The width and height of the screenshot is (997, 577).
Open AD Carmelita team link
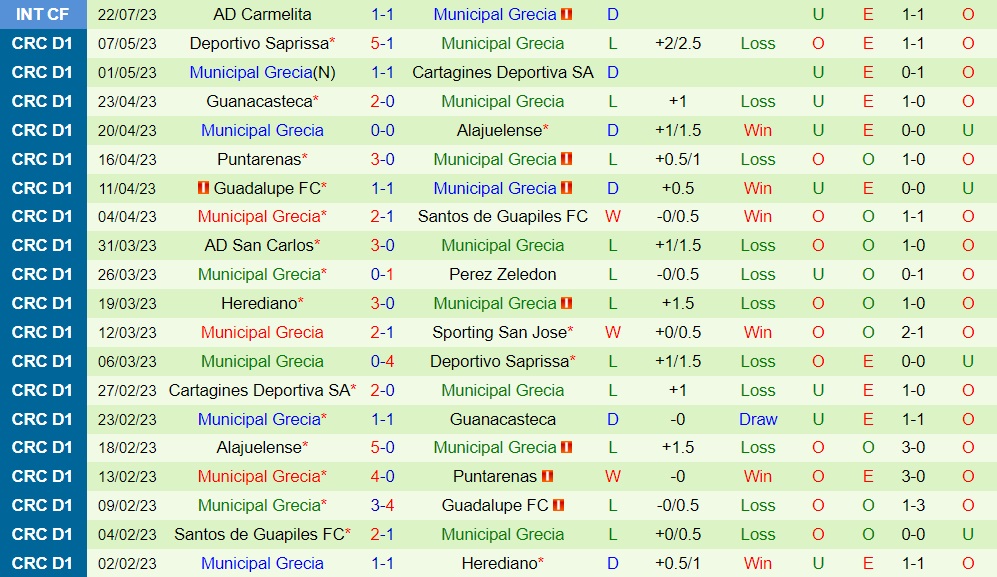pyautogui.click(x=262, y=15)
